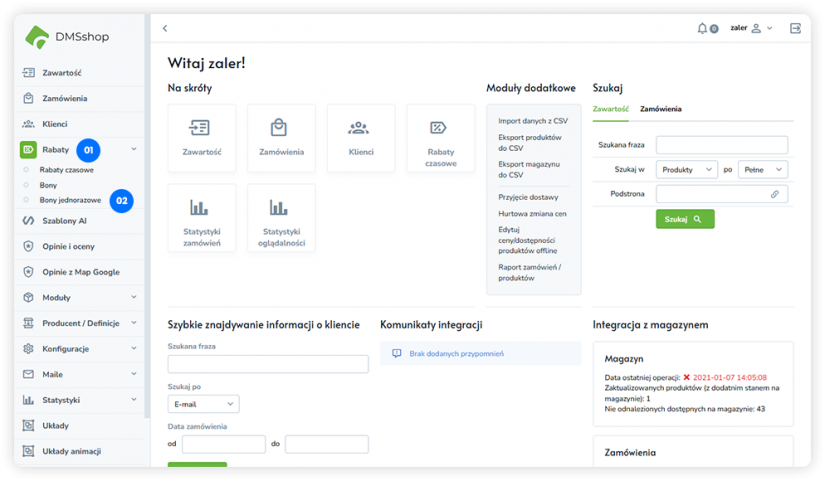
Task: Click the logout icon in top bar
Action: pyautogui.click(x=795, y=28)
